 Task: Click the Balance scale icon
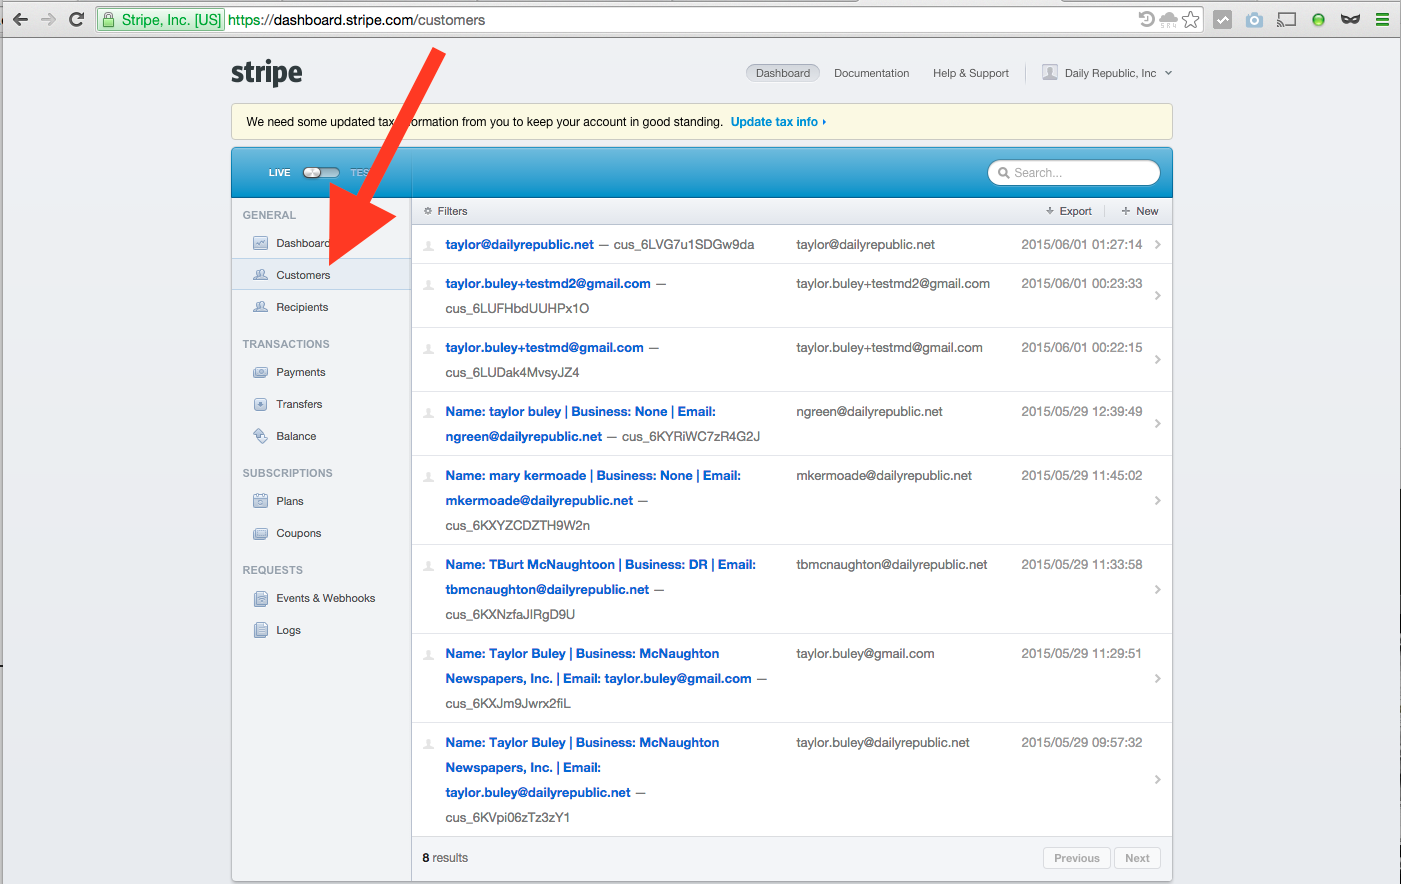point(260,436)
